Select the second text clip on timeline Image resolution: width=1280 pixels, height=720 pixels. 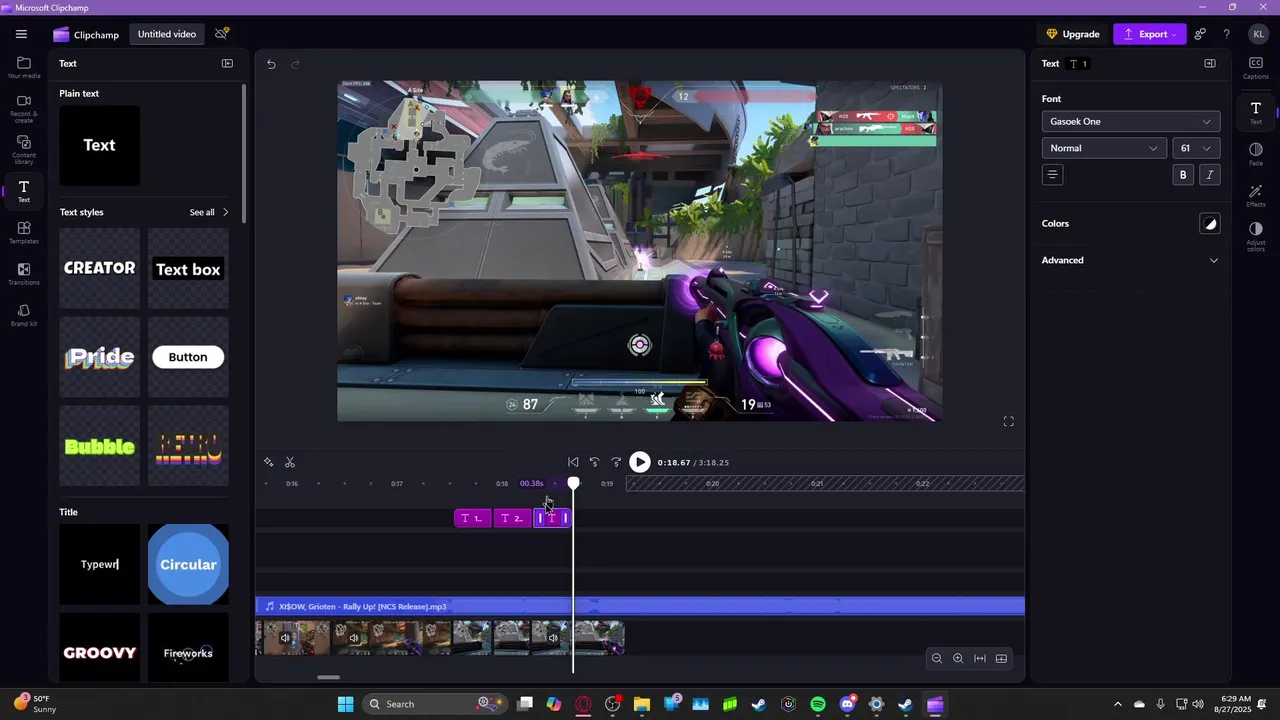click(x=513, y=518)
